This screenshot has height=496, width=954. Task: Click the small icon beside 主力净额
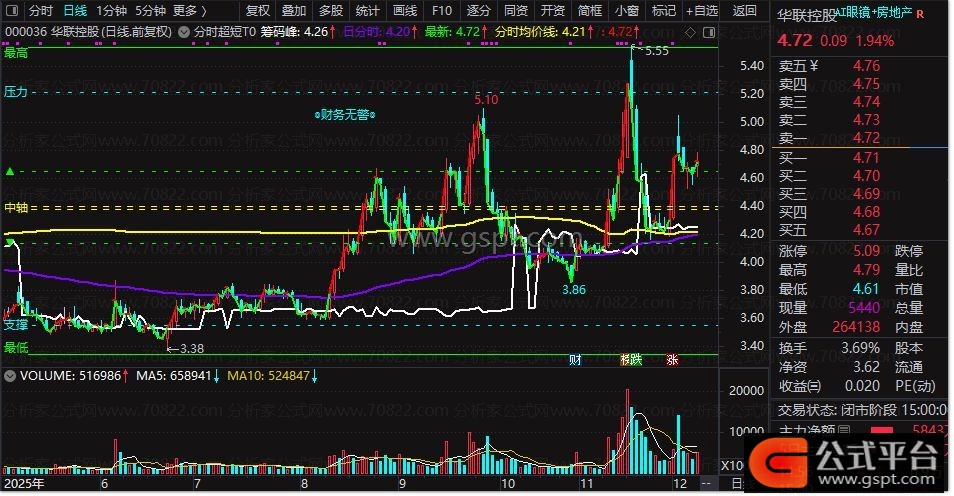845,431
